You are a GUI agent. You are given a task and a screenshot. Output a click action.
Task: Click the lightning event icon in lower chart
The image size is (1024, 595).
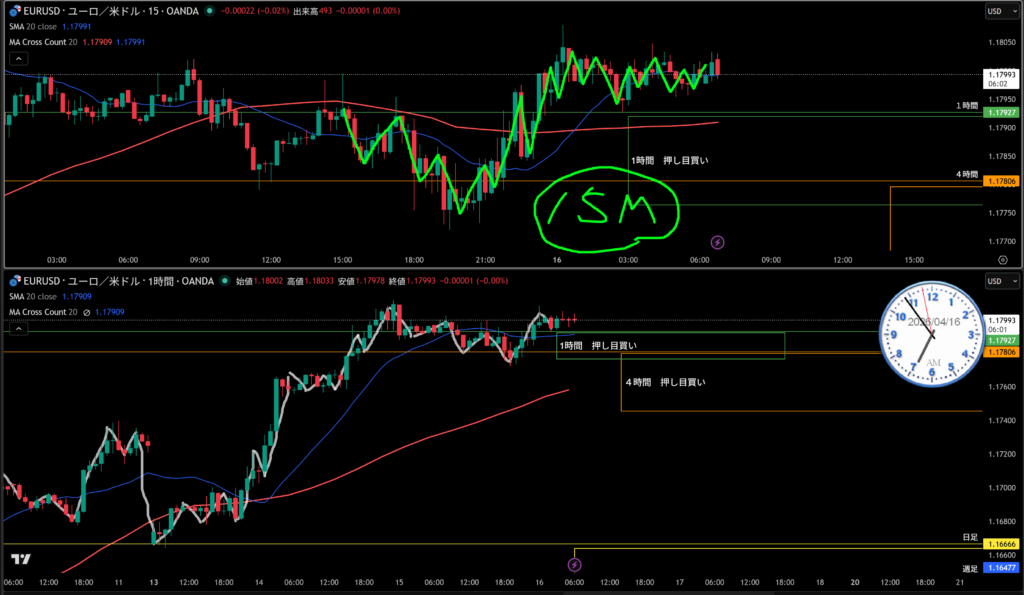[x=575, y=565]
